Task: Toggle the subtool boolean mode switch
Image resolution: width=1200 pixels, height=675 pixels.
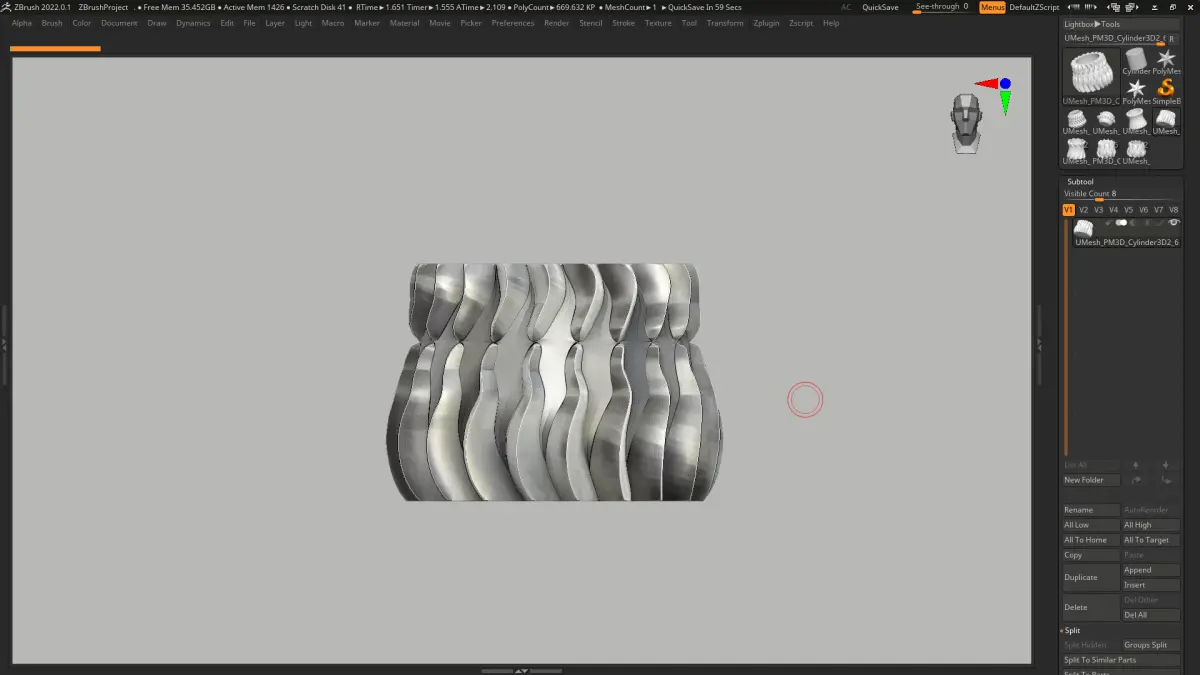Action: click(x=1121, y=222)
